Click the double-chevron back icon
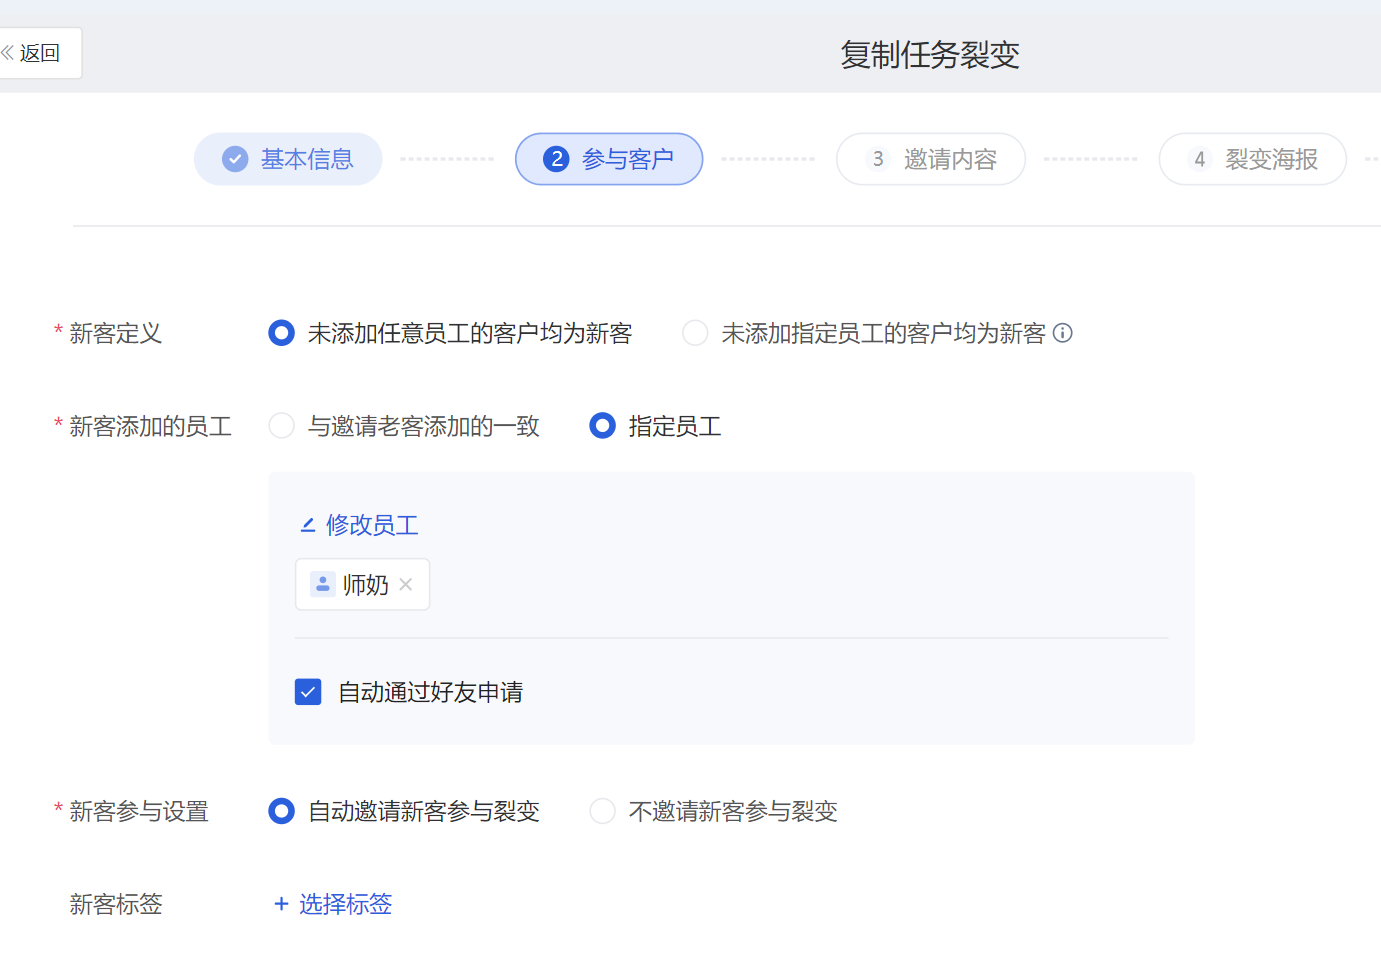 pyautogui.click(x=8, y=53)
